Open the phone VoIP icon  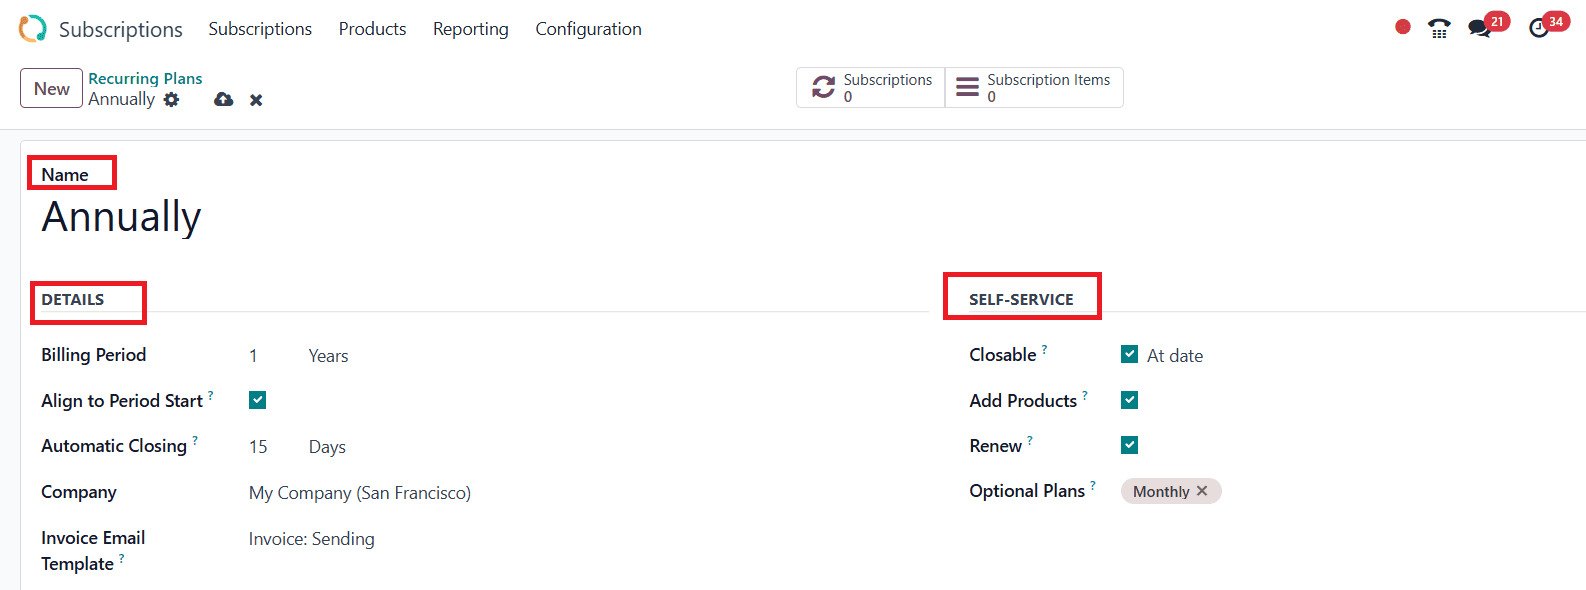point(1439,28)
